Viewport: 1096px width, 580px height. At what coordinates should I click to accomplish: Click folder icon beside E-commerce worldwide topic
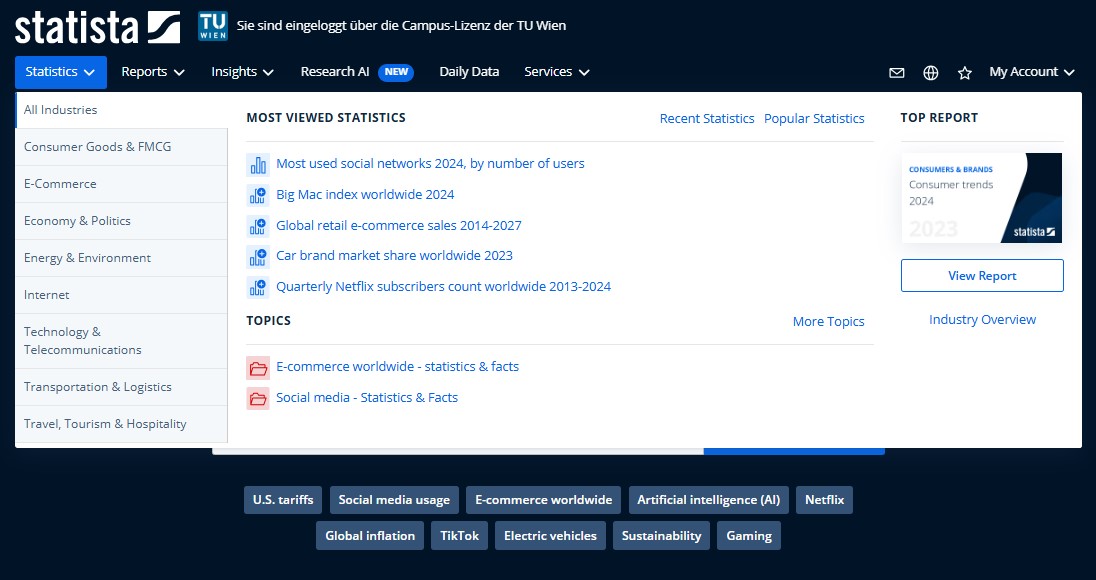pyautogui.click(x=258, y=368)
